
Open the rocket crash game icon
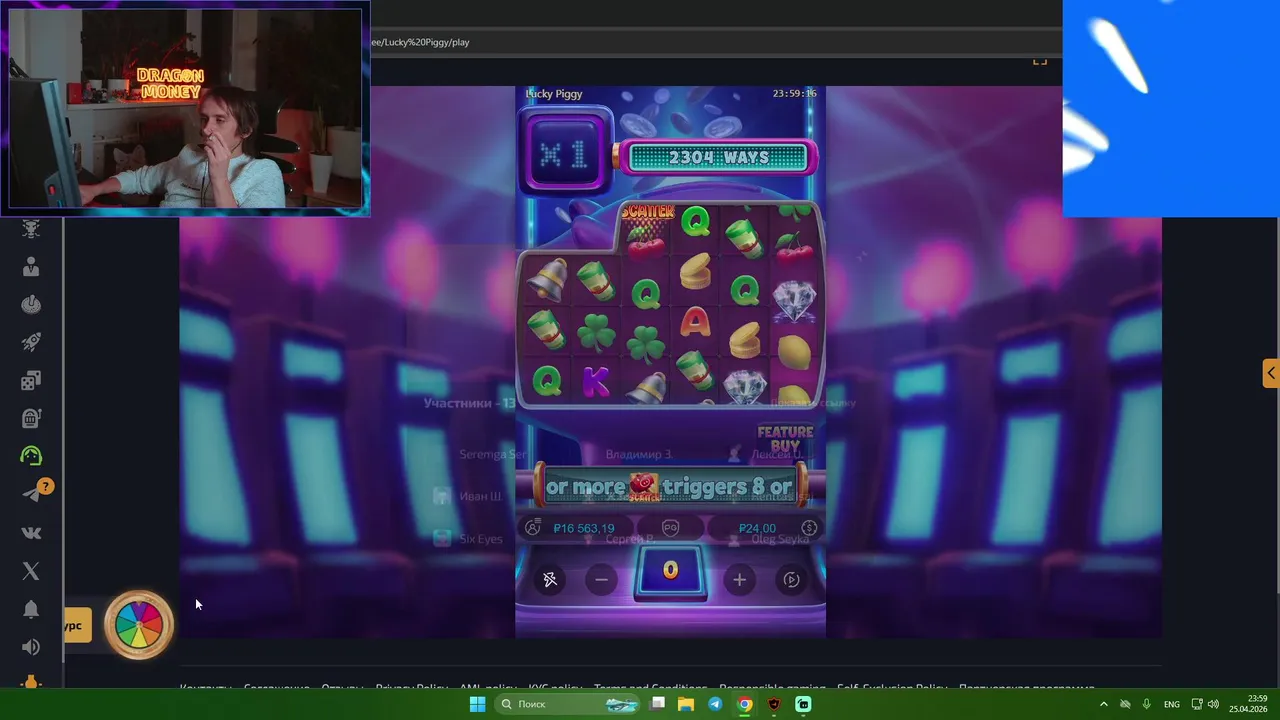[31, 343]
